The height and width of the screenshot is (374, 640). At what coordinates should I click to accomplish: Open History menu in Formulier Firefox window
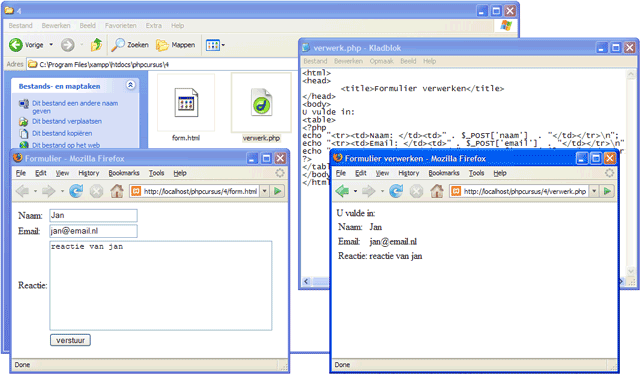89,173
